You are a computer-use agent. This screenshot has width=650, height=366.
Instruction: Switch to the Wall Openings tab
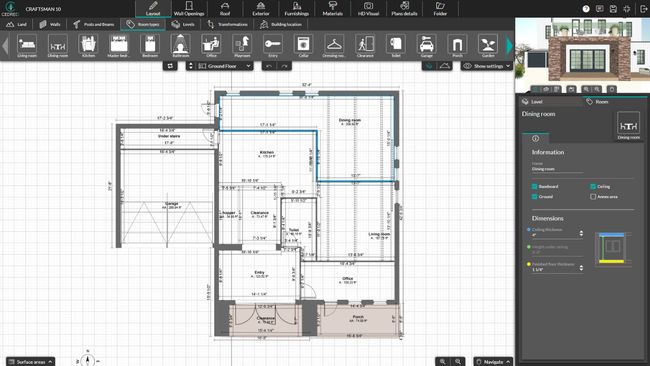point(189,9)
